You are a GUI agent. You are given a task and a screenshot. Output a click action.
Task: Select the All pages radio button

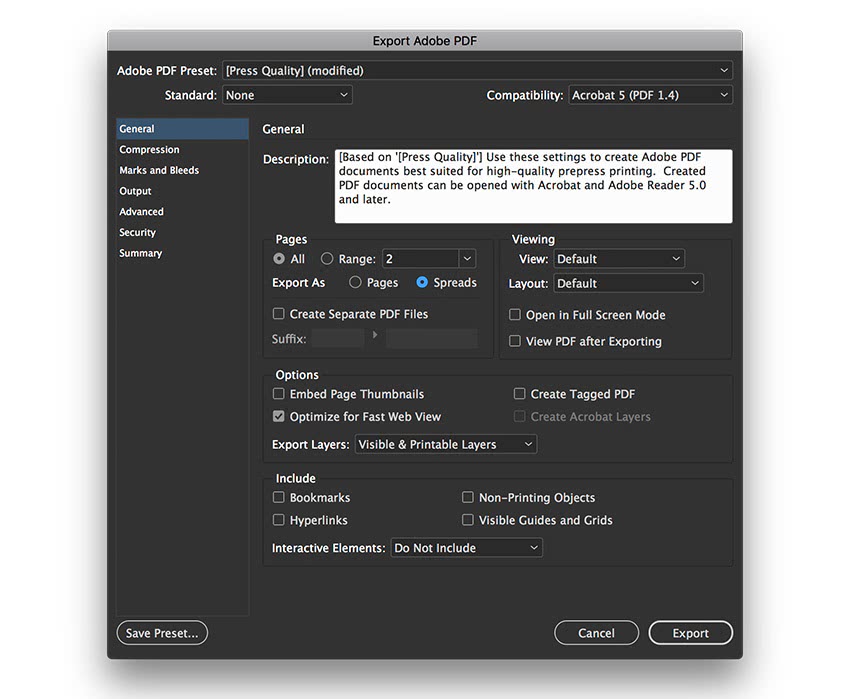(279, 259)
